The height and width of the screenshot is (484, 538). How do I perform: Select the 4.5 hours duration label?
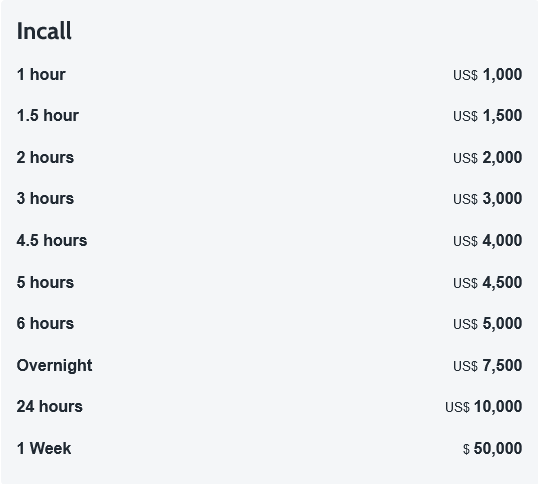pyautogui.click(x=51, y=240)
